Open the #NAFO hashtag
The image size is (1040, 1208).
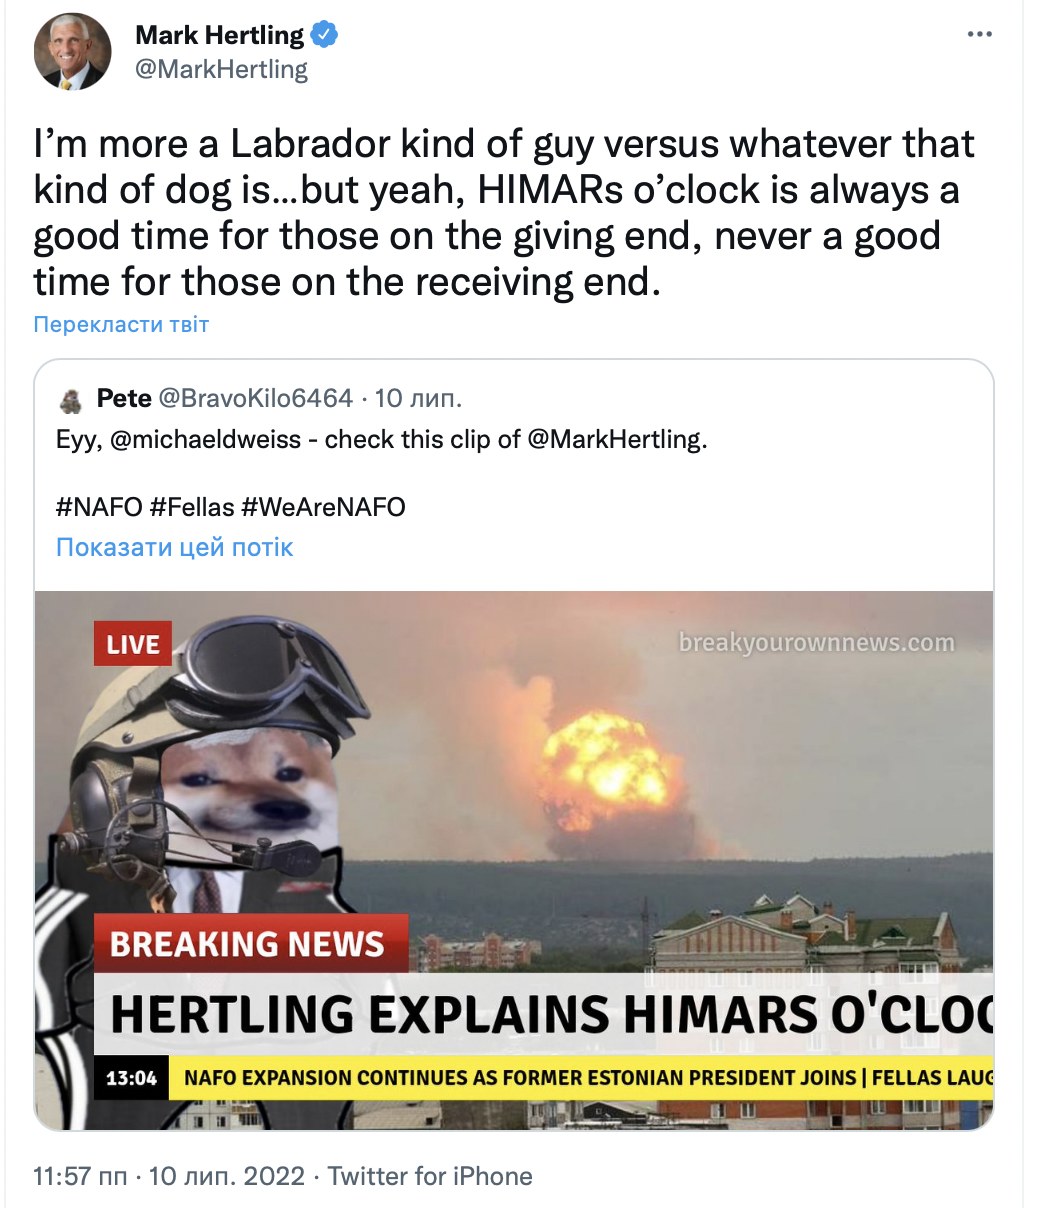[99, 506]
